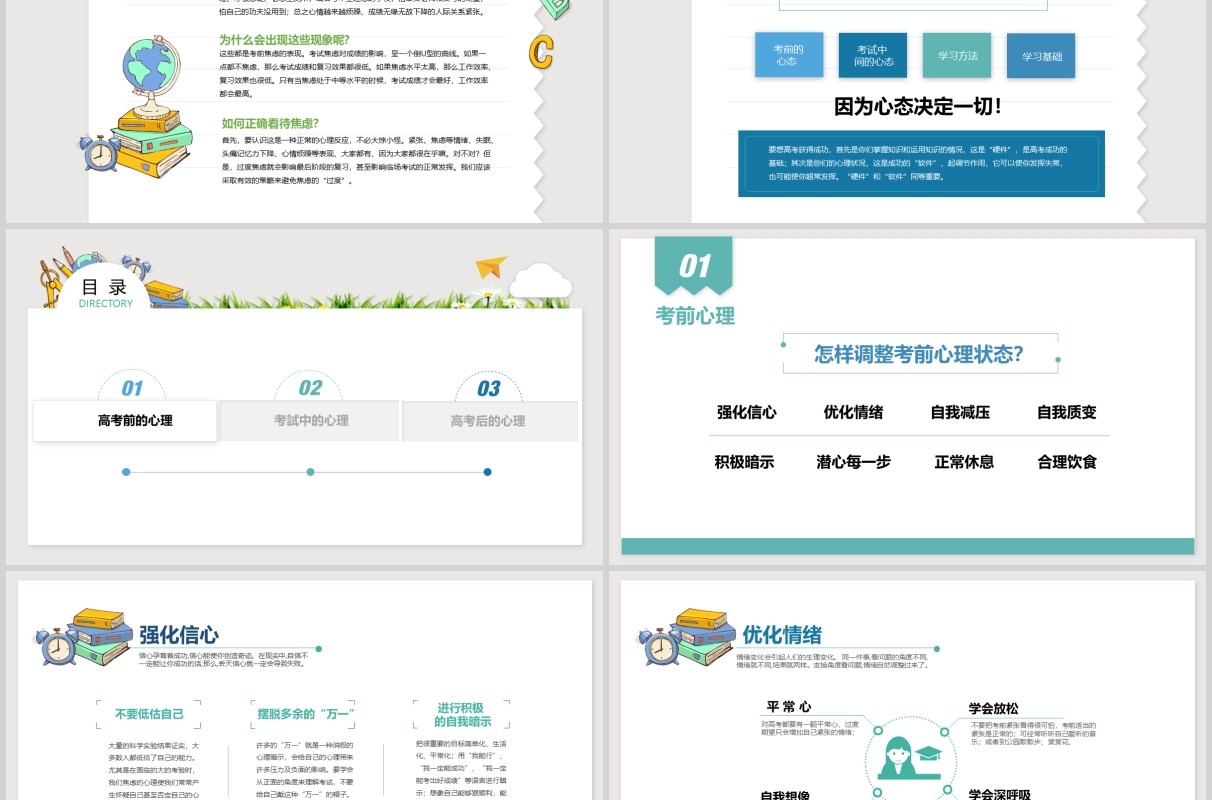Click the alarm clock beside the globe books
Screen dimensions: 1212x800
click(101, 153)
